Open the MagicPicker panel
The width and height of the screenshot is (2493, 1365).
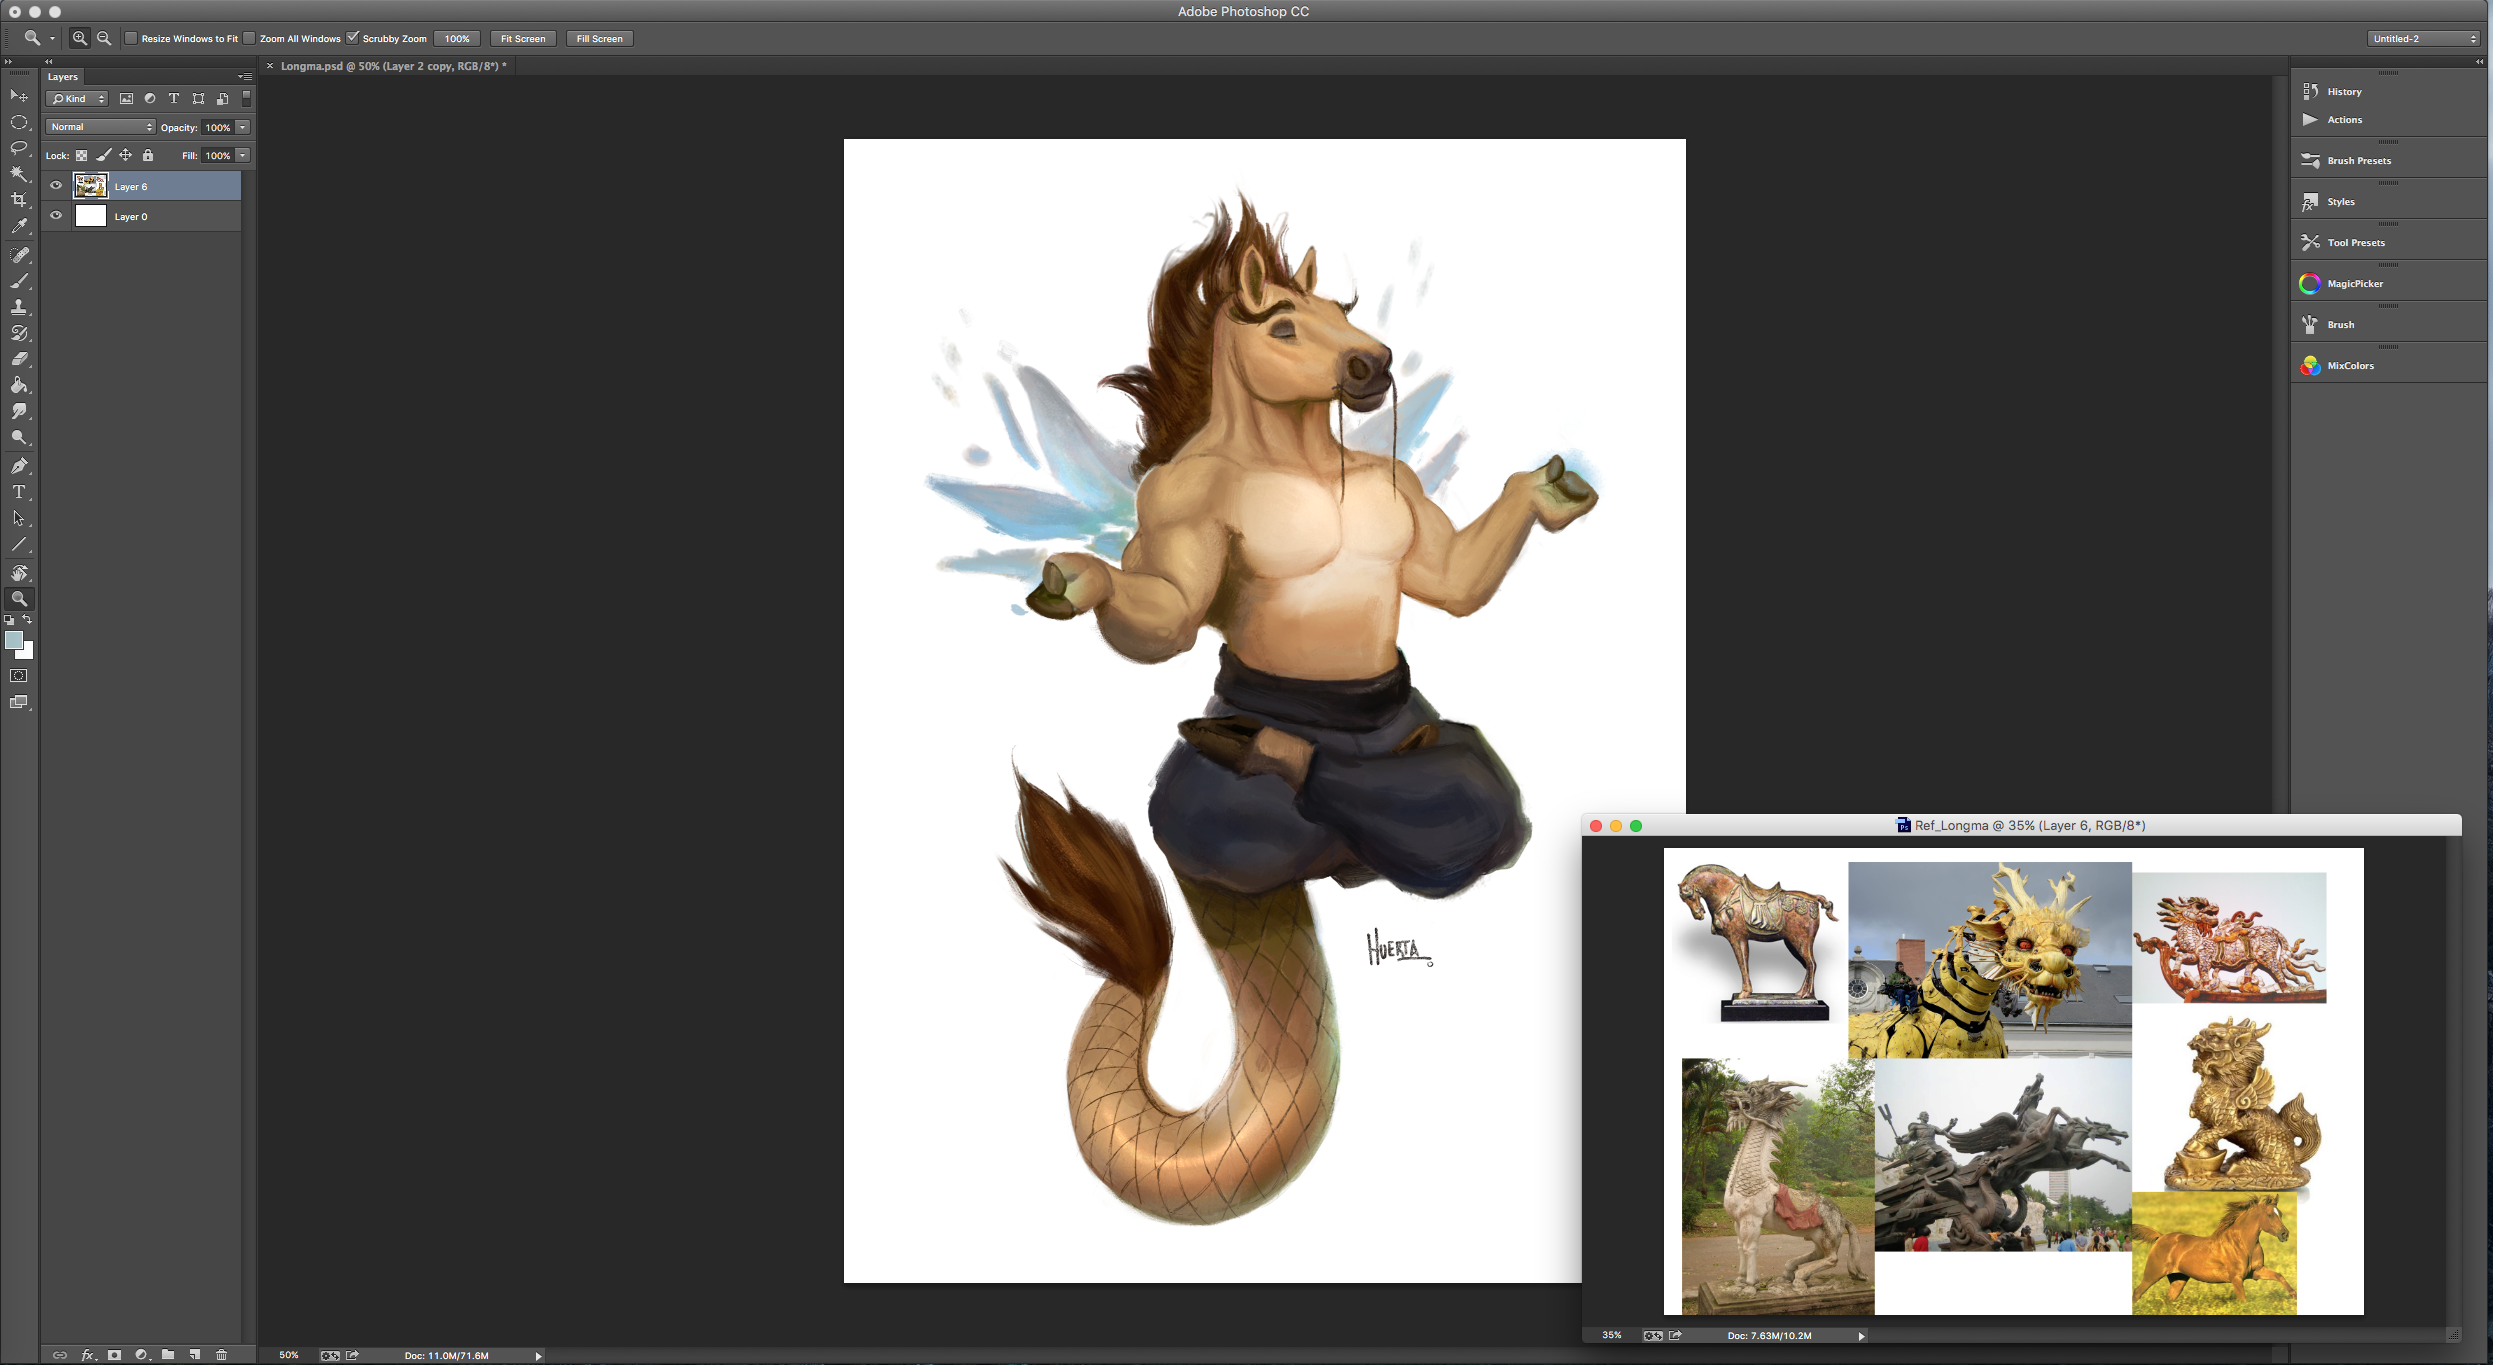pyautogui.click(x=2354, y=284)
